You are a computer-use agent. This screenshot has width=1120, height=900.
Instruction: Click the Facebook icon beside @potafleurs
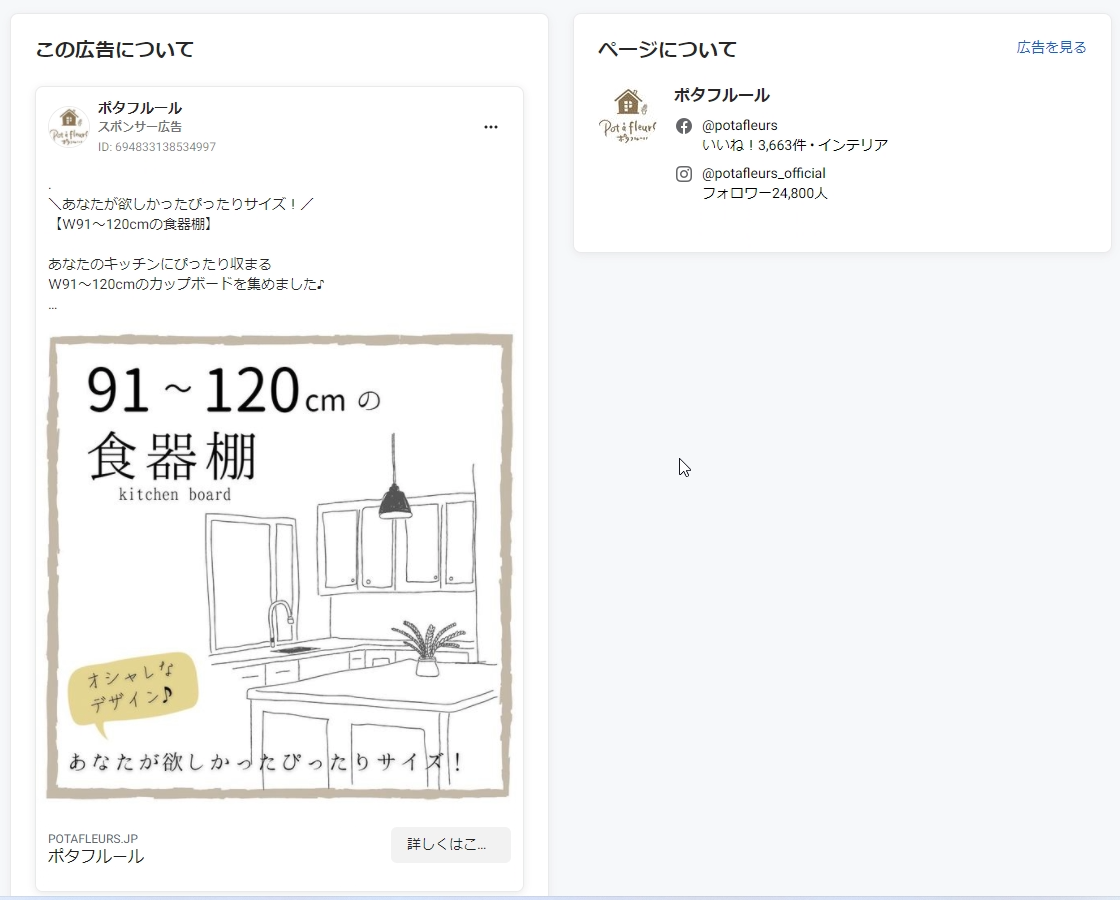(x=684, y=126)
